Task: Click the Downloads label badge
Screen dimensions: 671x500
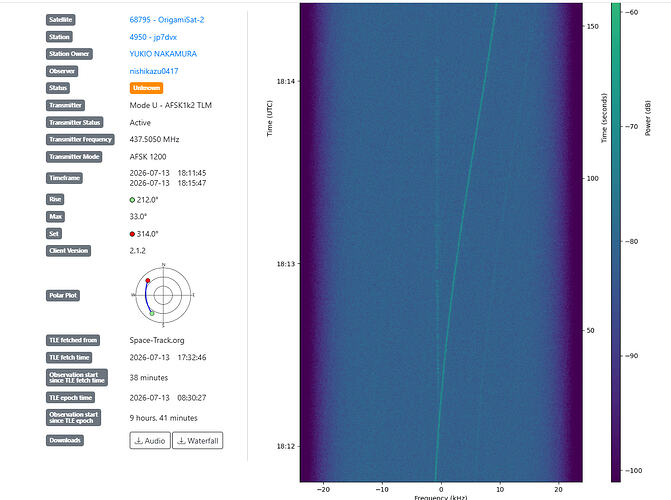Action: pos(65,440)
